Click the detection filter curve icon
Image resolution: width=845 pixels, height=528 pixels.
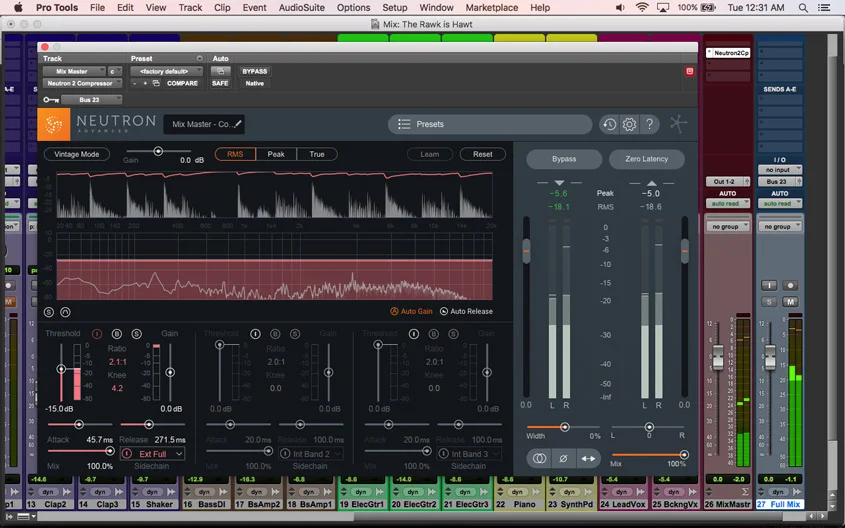pyautogui.click(x=65, y=312)
